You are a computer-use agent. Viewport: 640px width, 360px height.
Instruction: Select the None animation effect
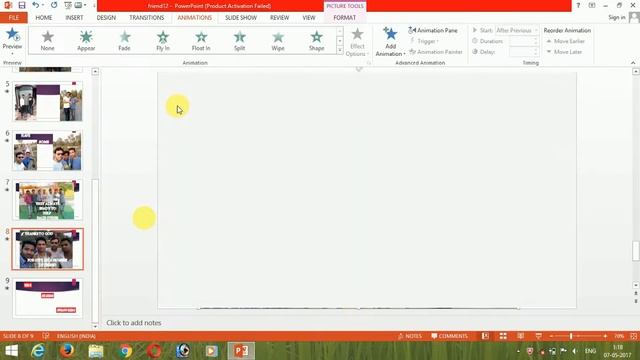click(x=47, y=40)
